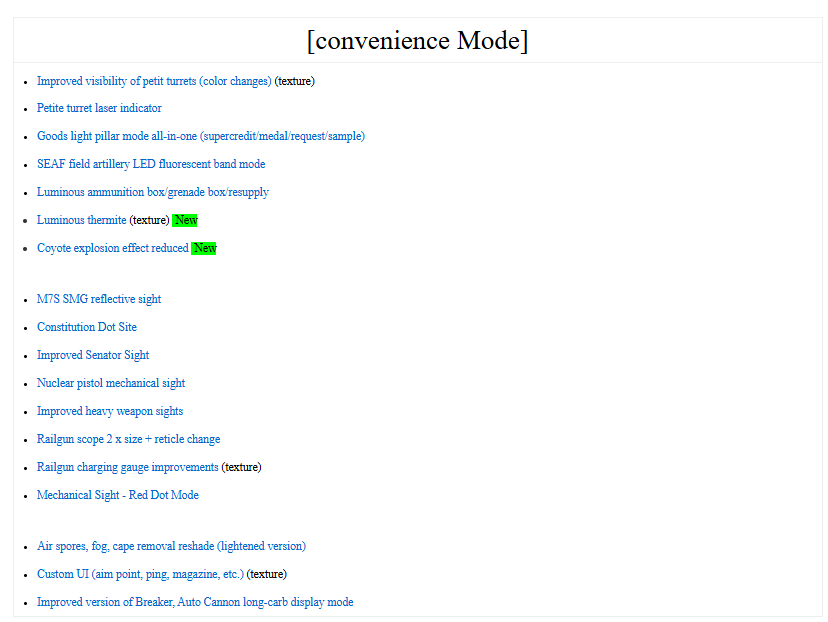828x622 pixels.
Task: Open 'Railgun charging gauge improvements' link
Action: [x=127, y=467]
